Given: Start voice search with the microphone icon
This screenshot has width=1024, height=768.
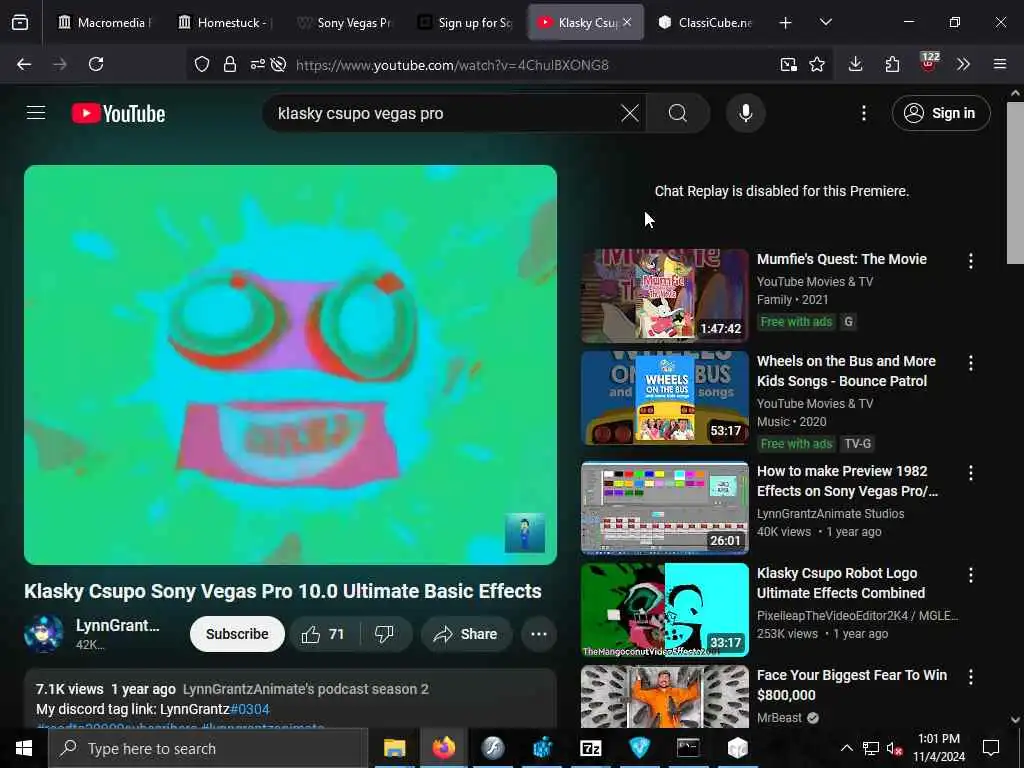Looking at the screenshot, I should pos(745,113).
